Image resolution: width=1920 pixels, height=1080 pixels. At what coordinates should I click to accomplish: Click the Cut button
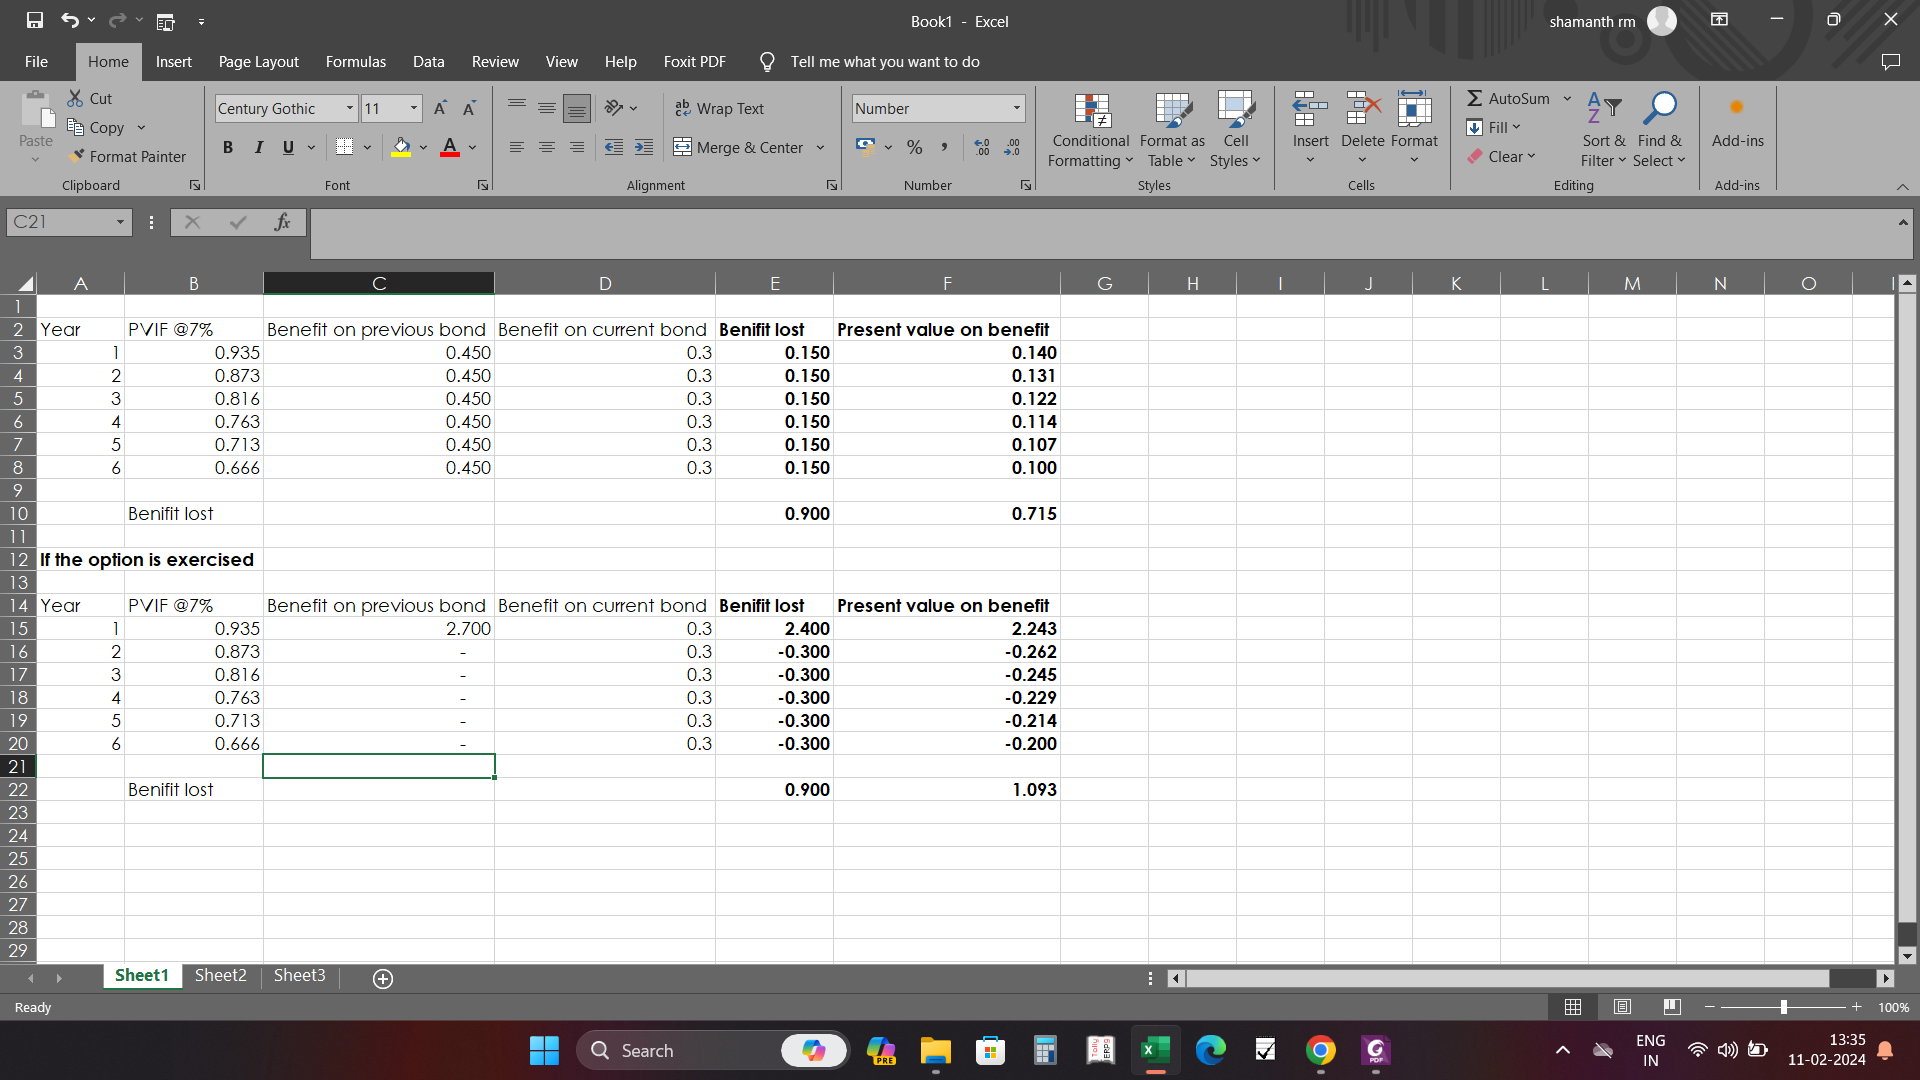[90, 99]
